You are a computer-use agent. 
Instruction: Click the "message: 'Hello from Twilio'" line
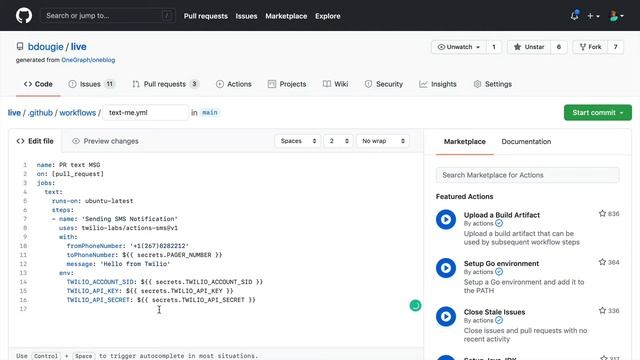pos(118,264)
